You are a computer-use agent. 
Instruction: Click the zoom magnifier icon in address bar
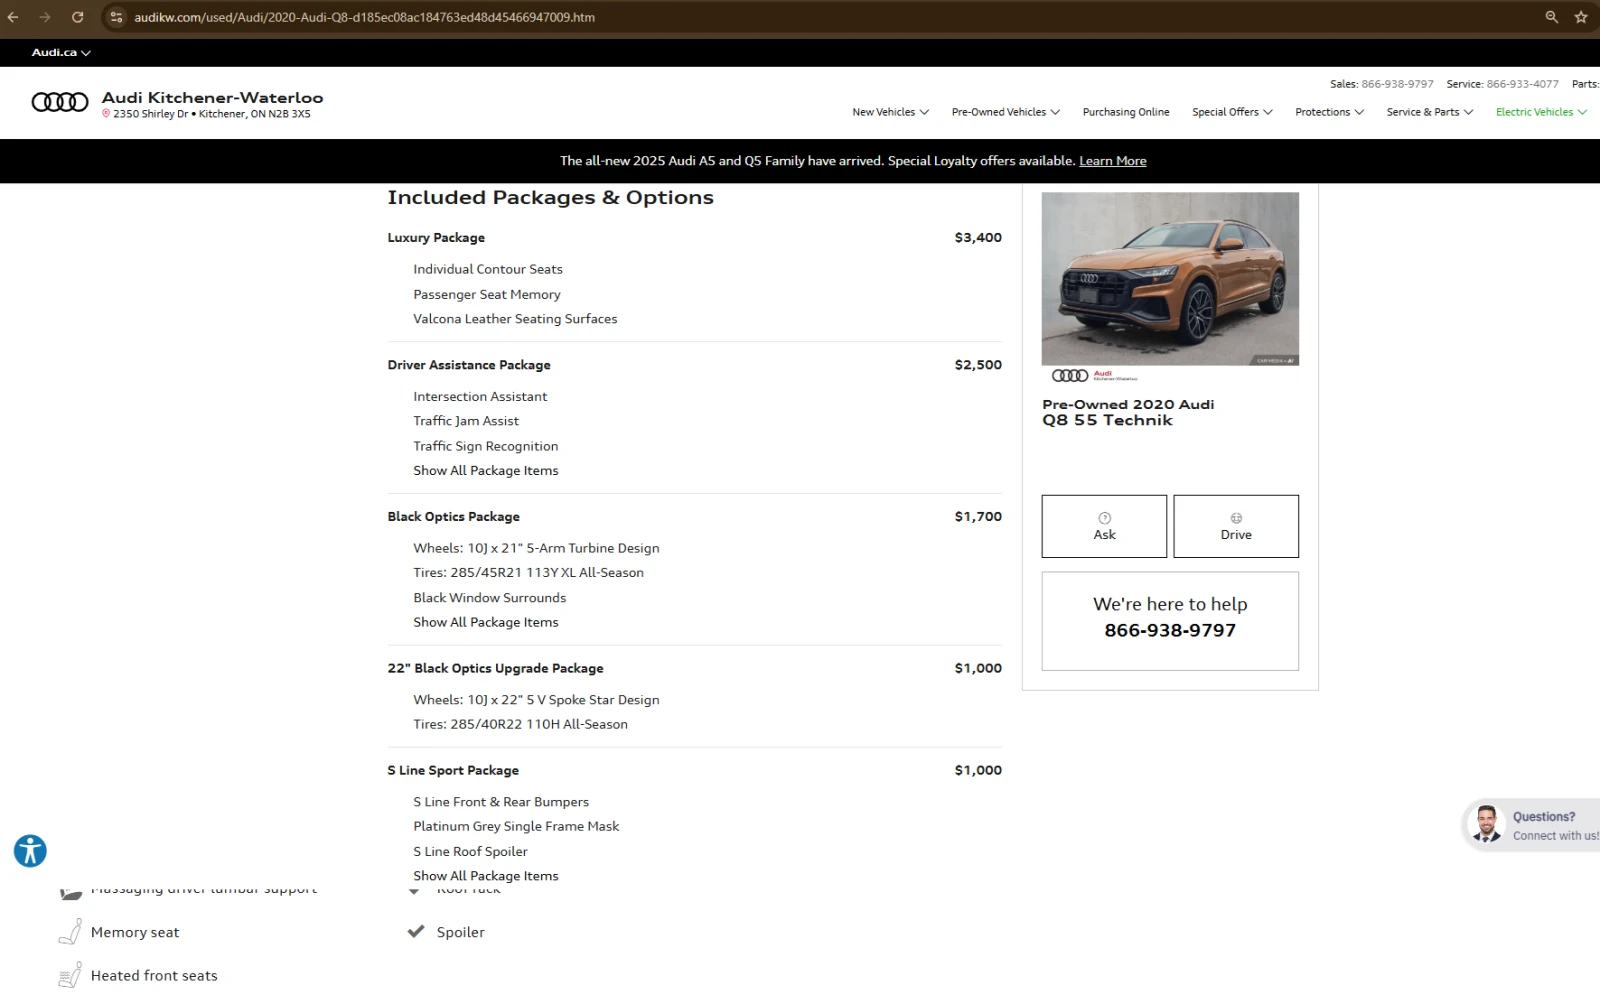pyautogui.click(x=1552, y=17)
